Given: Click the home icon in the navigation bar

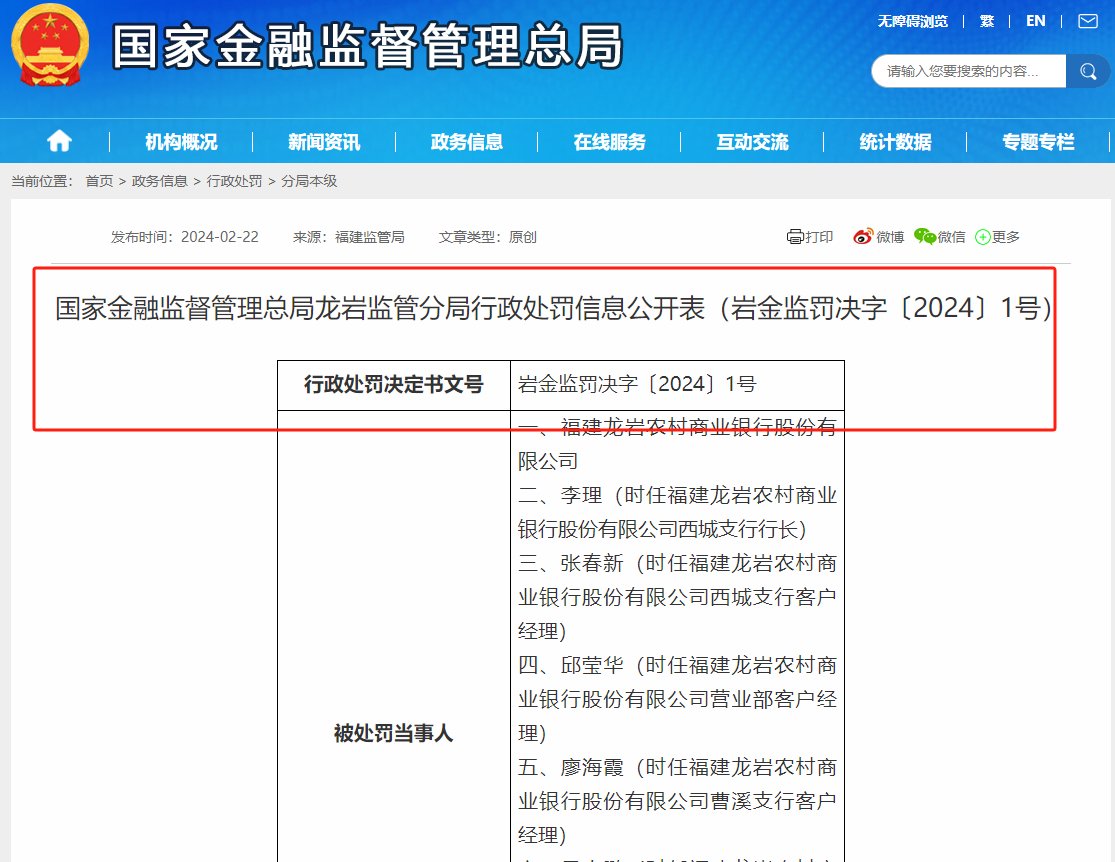Looking at the screenshot, I should tap(57, 141).
